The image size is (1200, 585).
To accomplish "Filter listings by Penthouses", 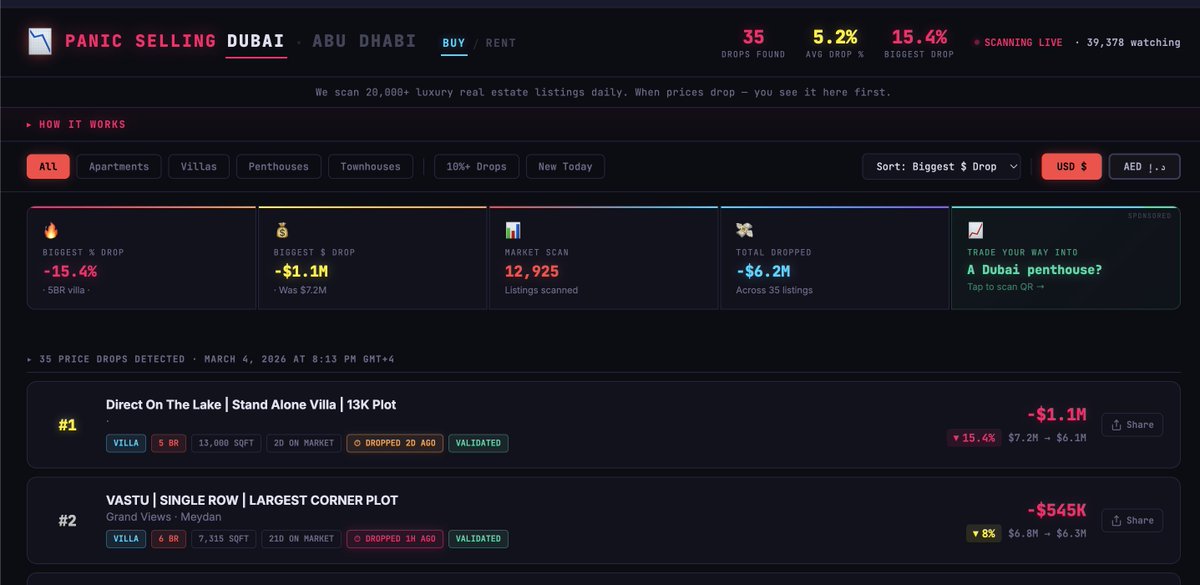I will [279, 167].
